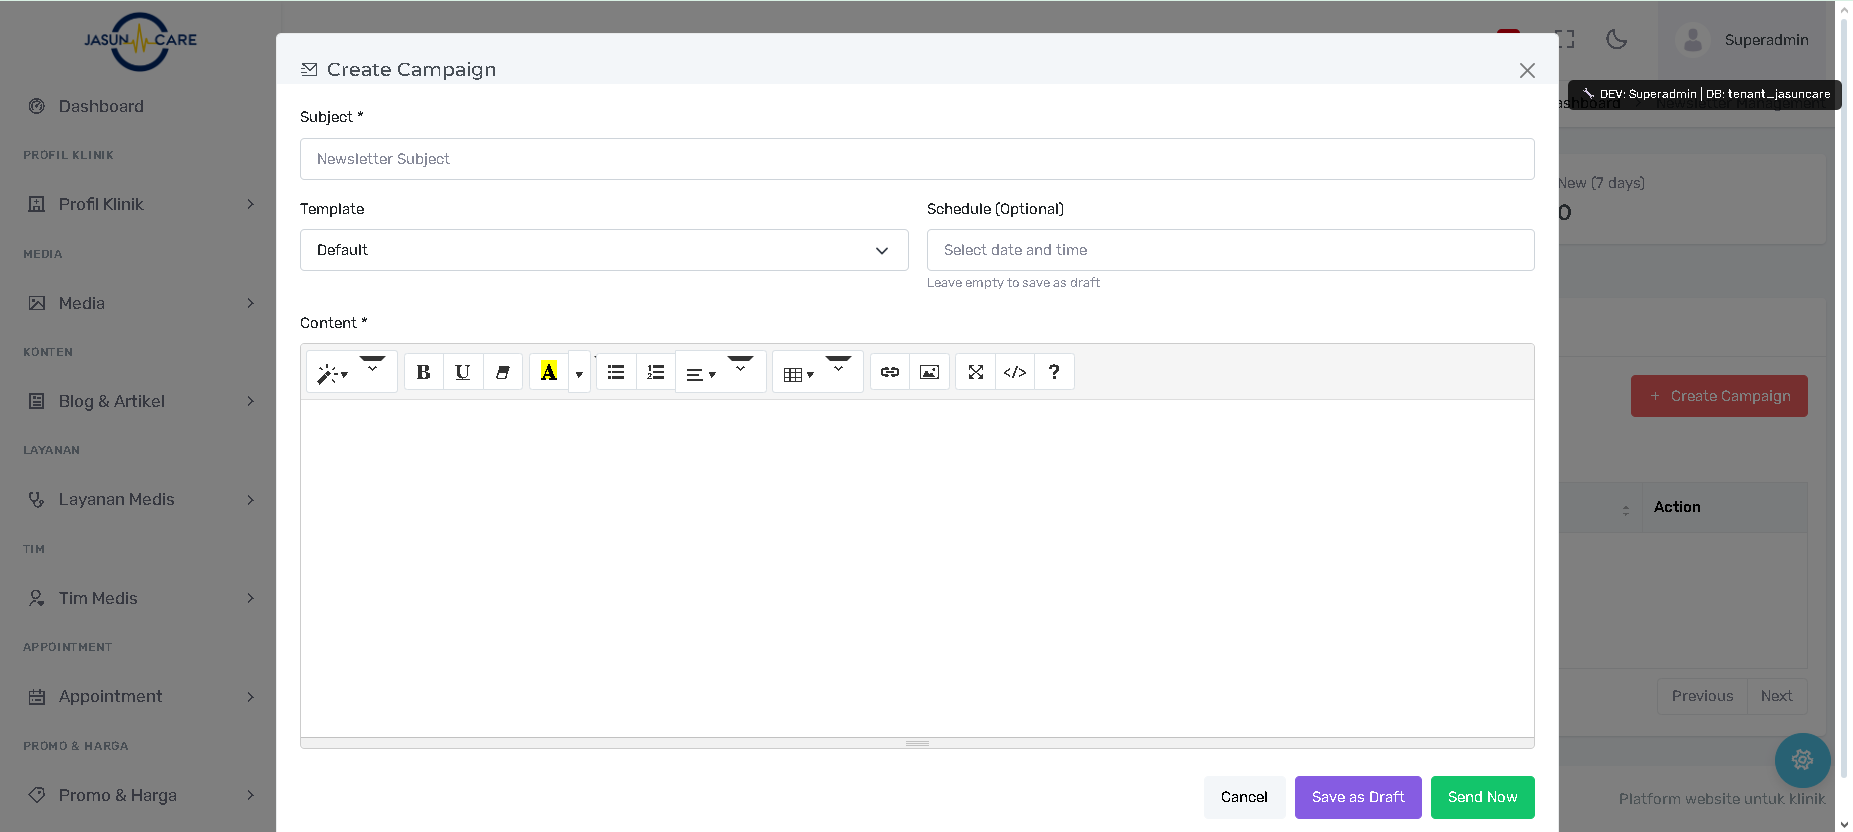Image resolution: width=1853 pixels, height=832 pixels.
Task: Expand more color options arrow
Action: pyautogui.click(x=579, y=373)
